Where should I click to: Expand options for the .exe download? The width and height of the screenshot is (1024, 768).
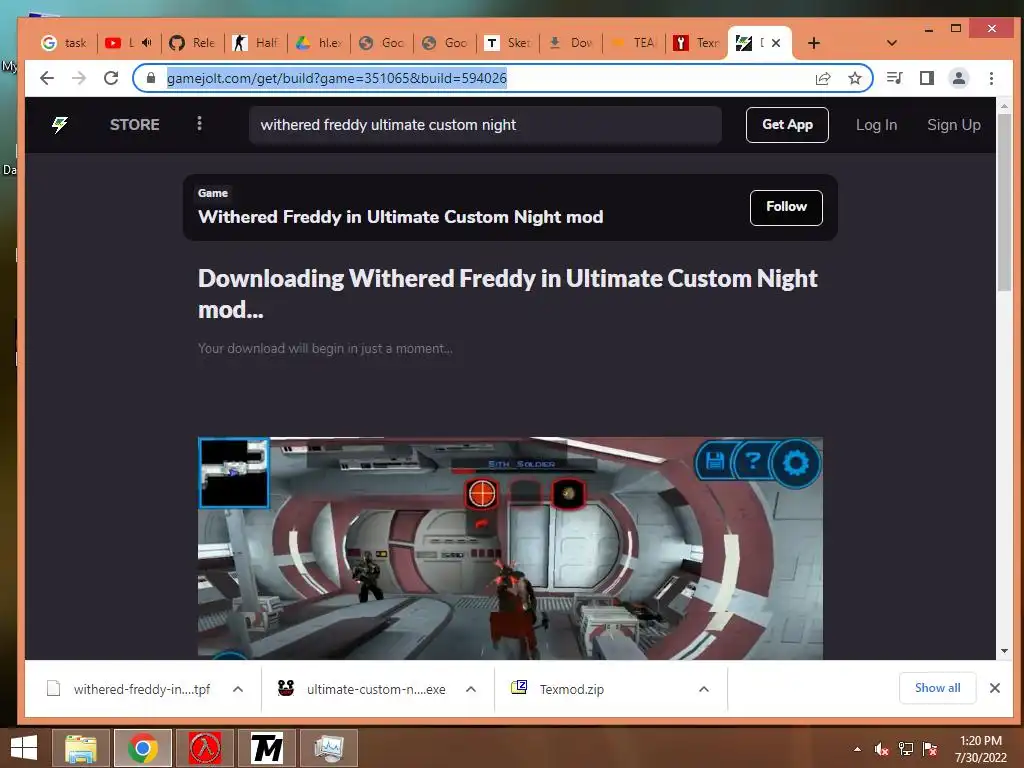(x=471, y=689)
